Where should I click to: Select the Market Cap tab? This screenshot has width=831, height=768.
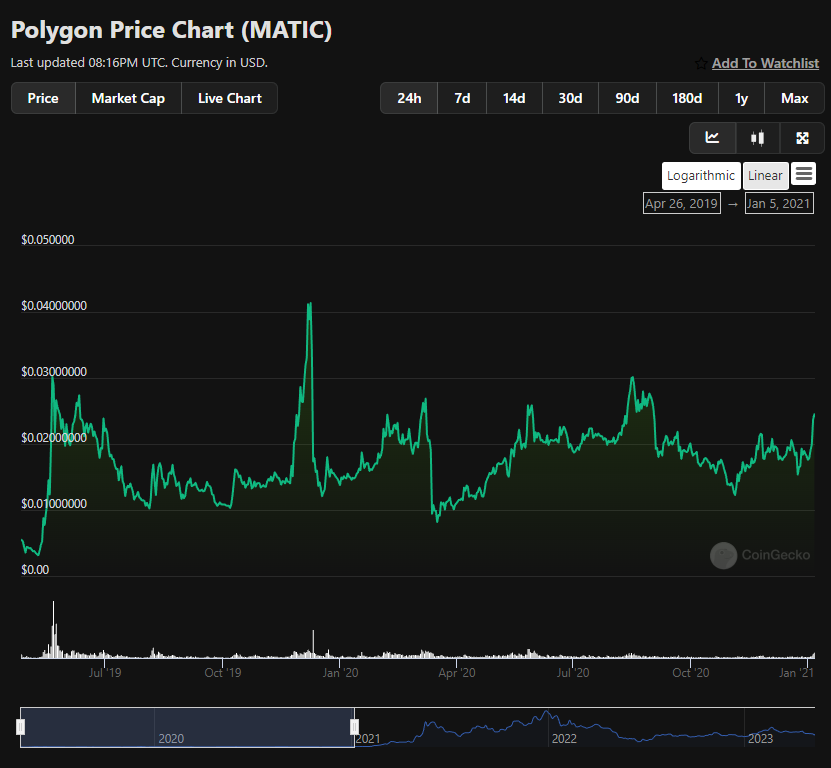click(128, 98)
